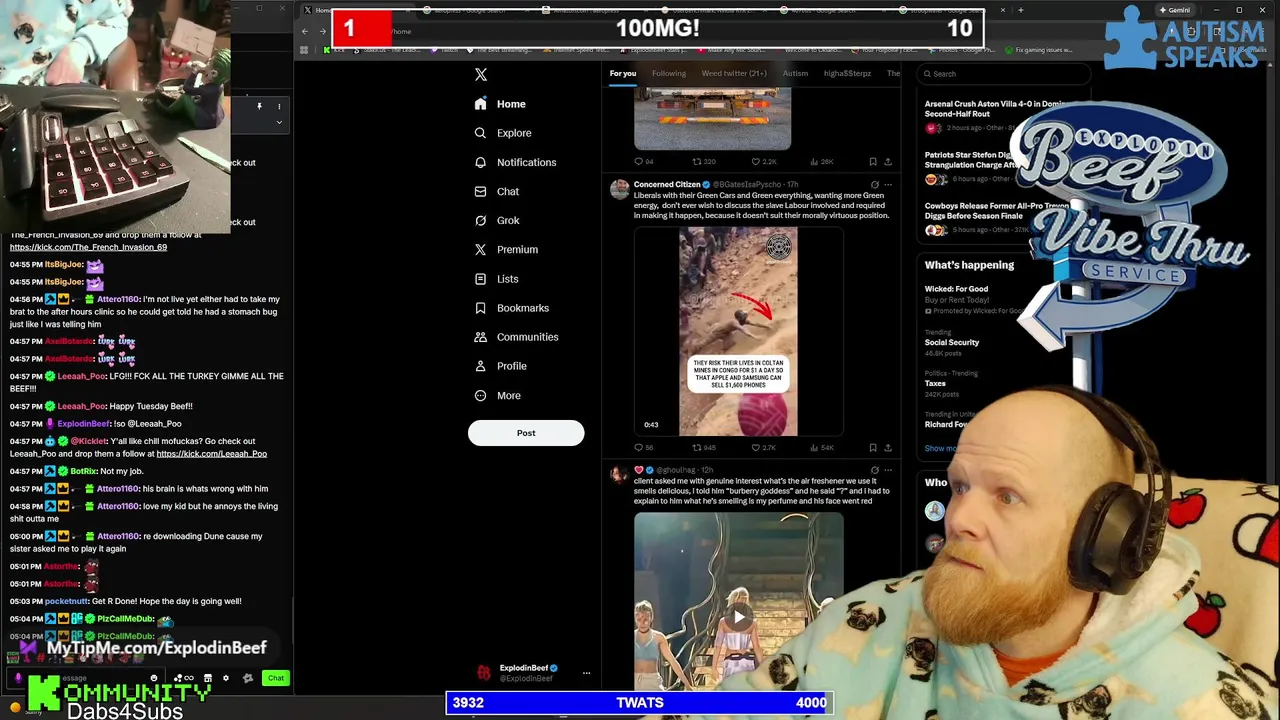Screen dimensions: 1280x720
Task: Send message with green Chat button
Action: (276, 678)
